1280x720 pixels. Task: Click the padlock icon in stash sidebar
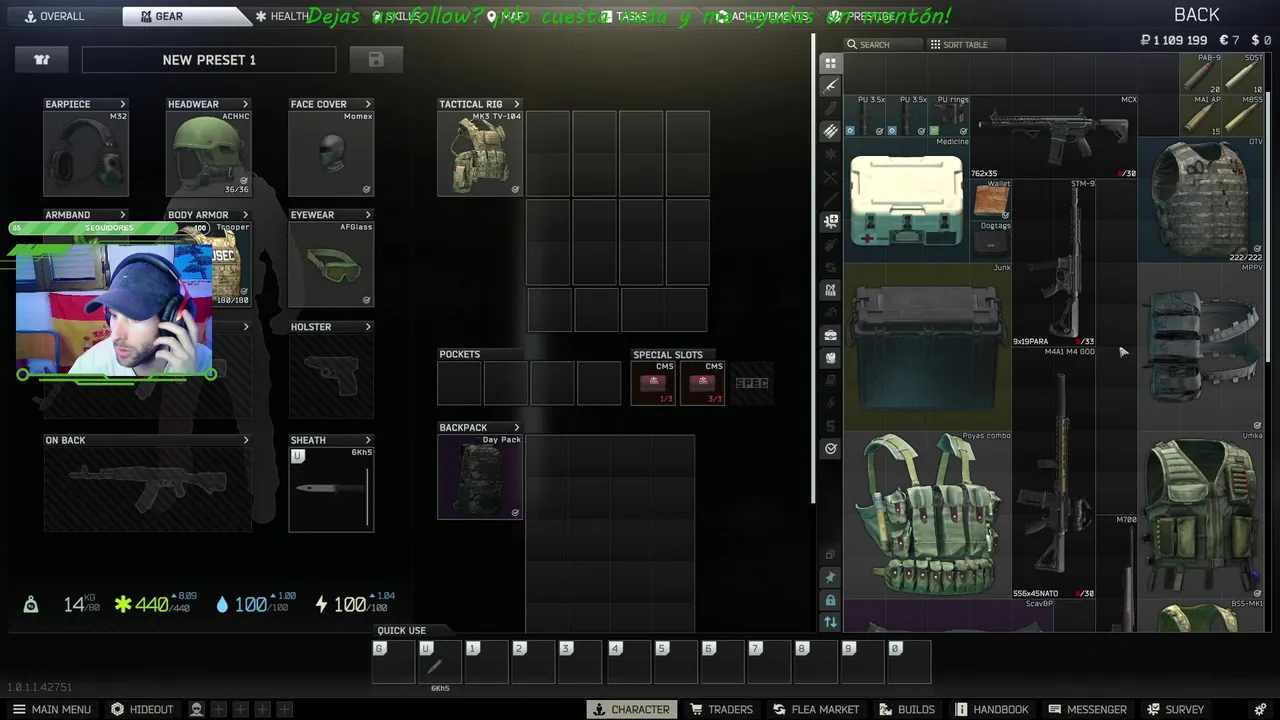click(830, 600)
